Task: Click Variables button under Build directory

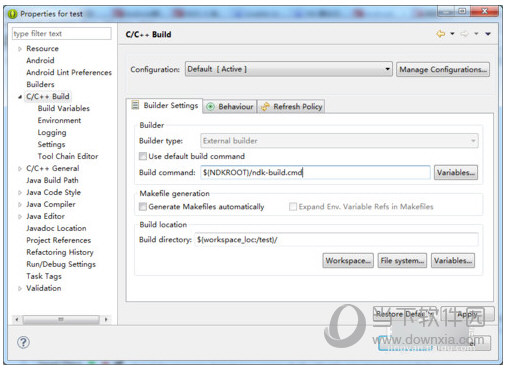Action: [453, 260]
